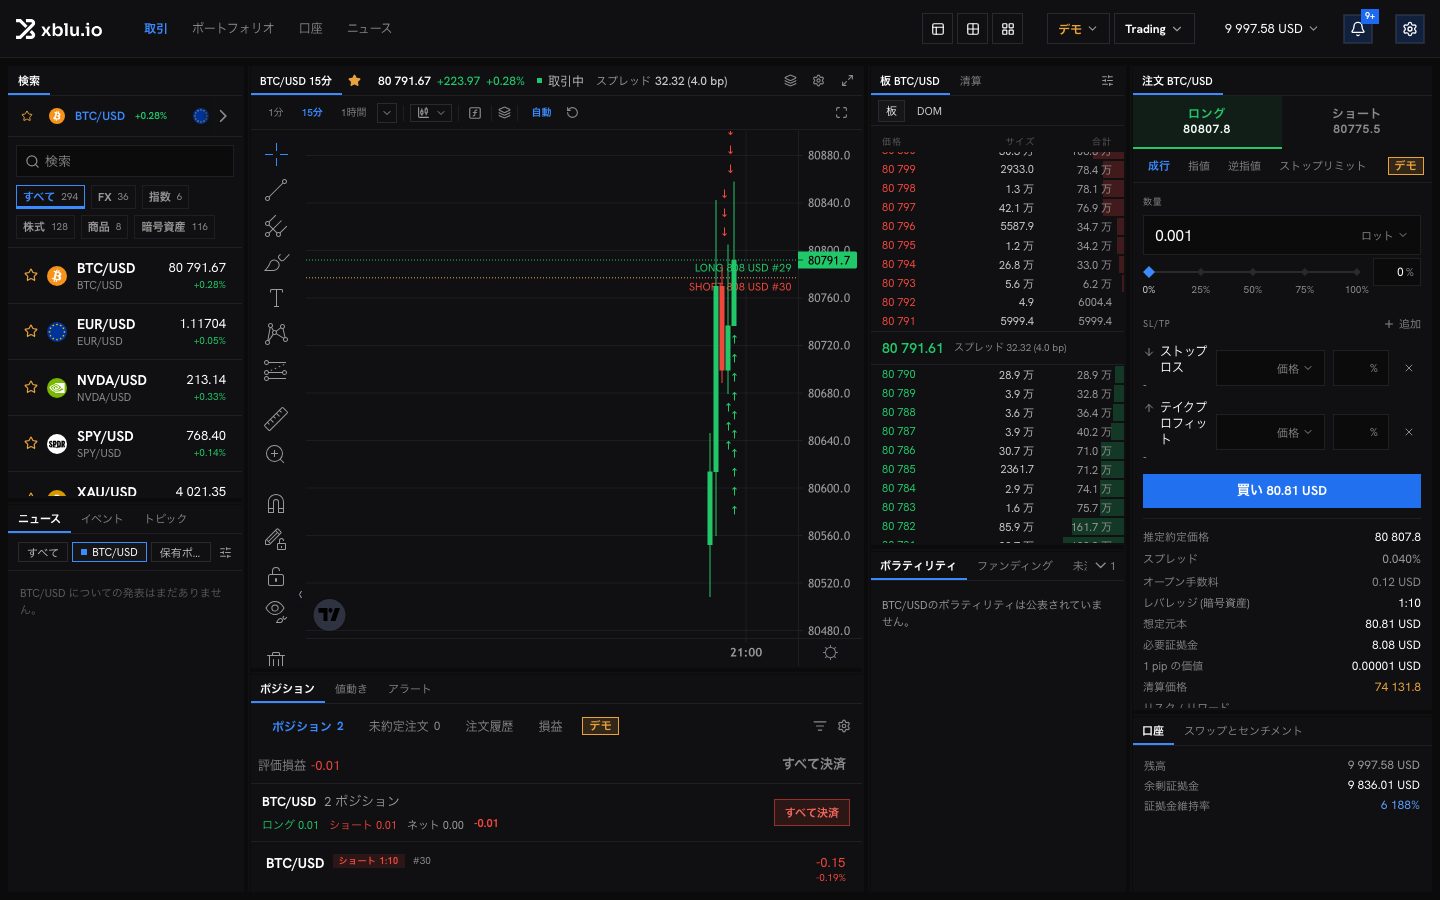1440x900 pixels.
Task: Expand the 9 997.58 USD balance dropdown
Action: pyautogui.click(x=1271, y=29)
